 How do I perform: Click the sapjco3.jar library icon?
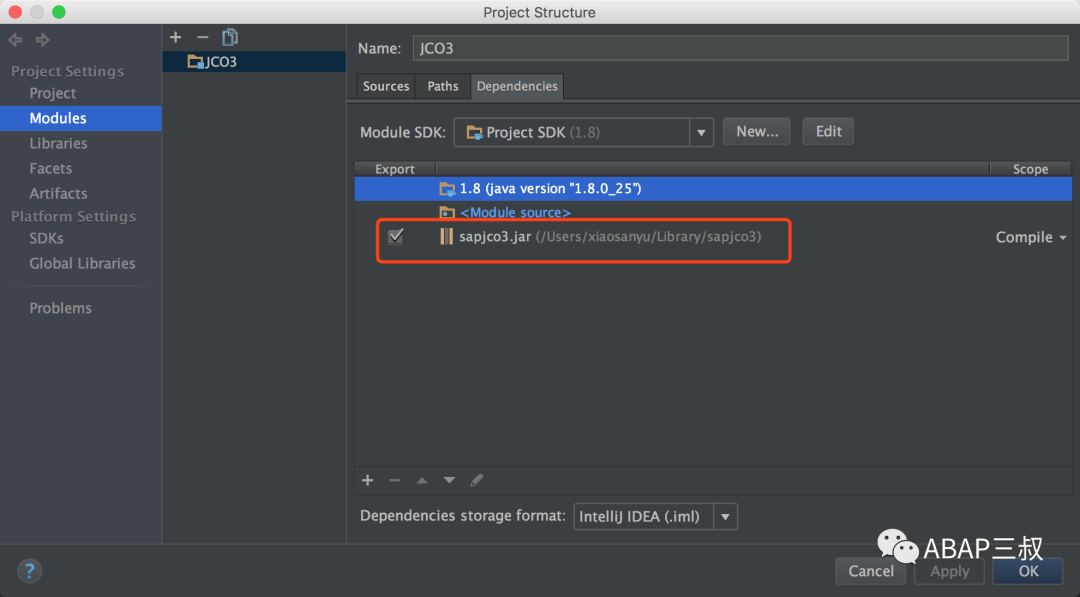[x=446, y=237]
